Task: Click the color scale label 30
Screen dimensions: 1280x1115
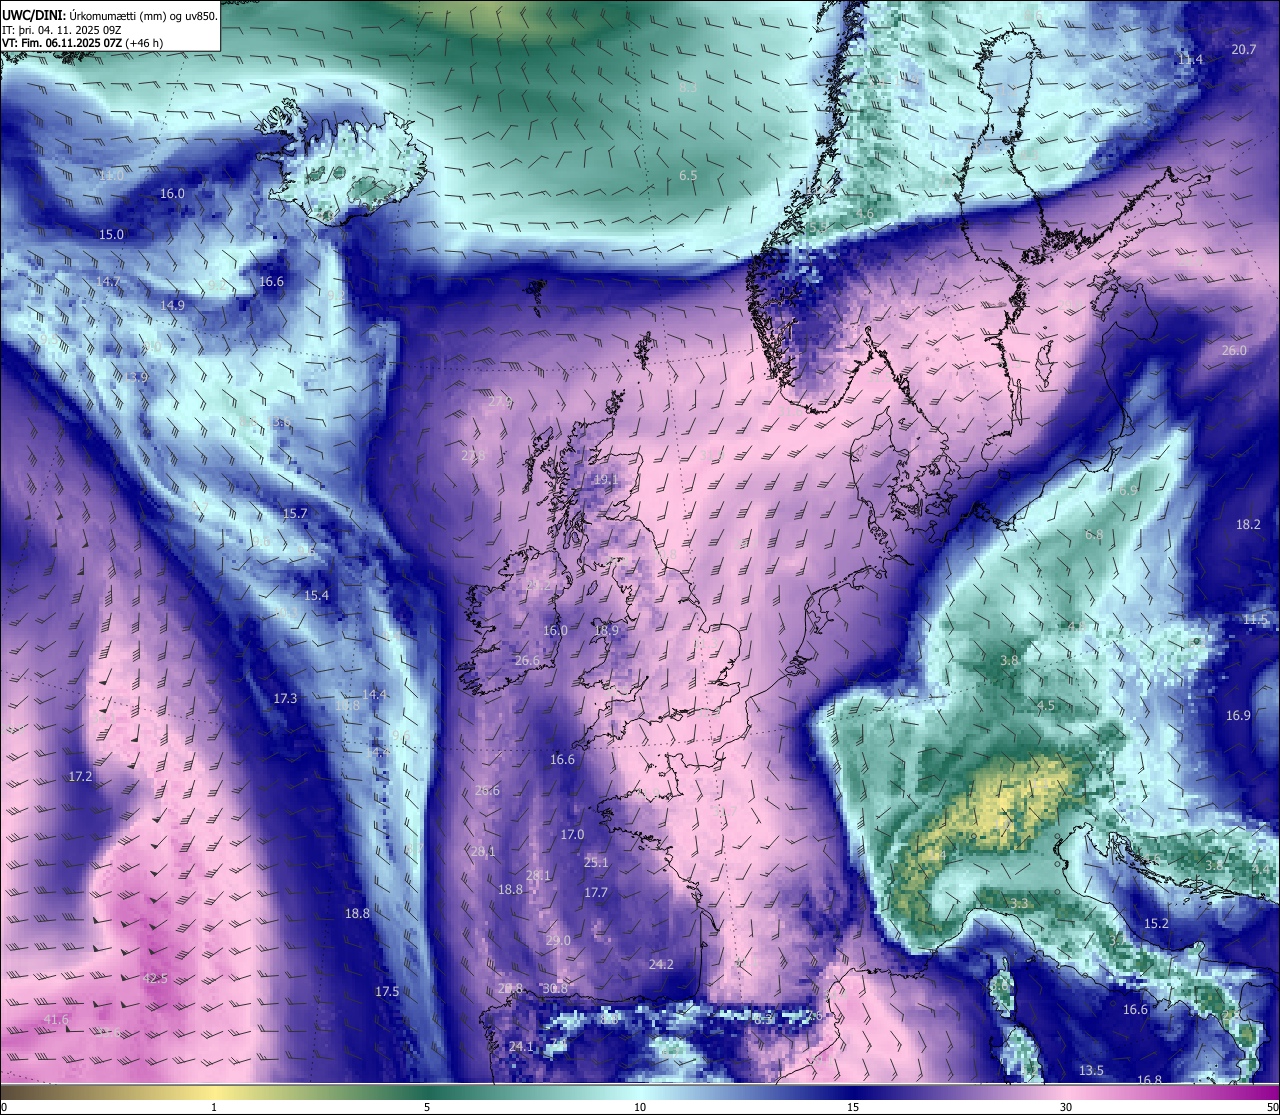Action: point(1066,1107)
